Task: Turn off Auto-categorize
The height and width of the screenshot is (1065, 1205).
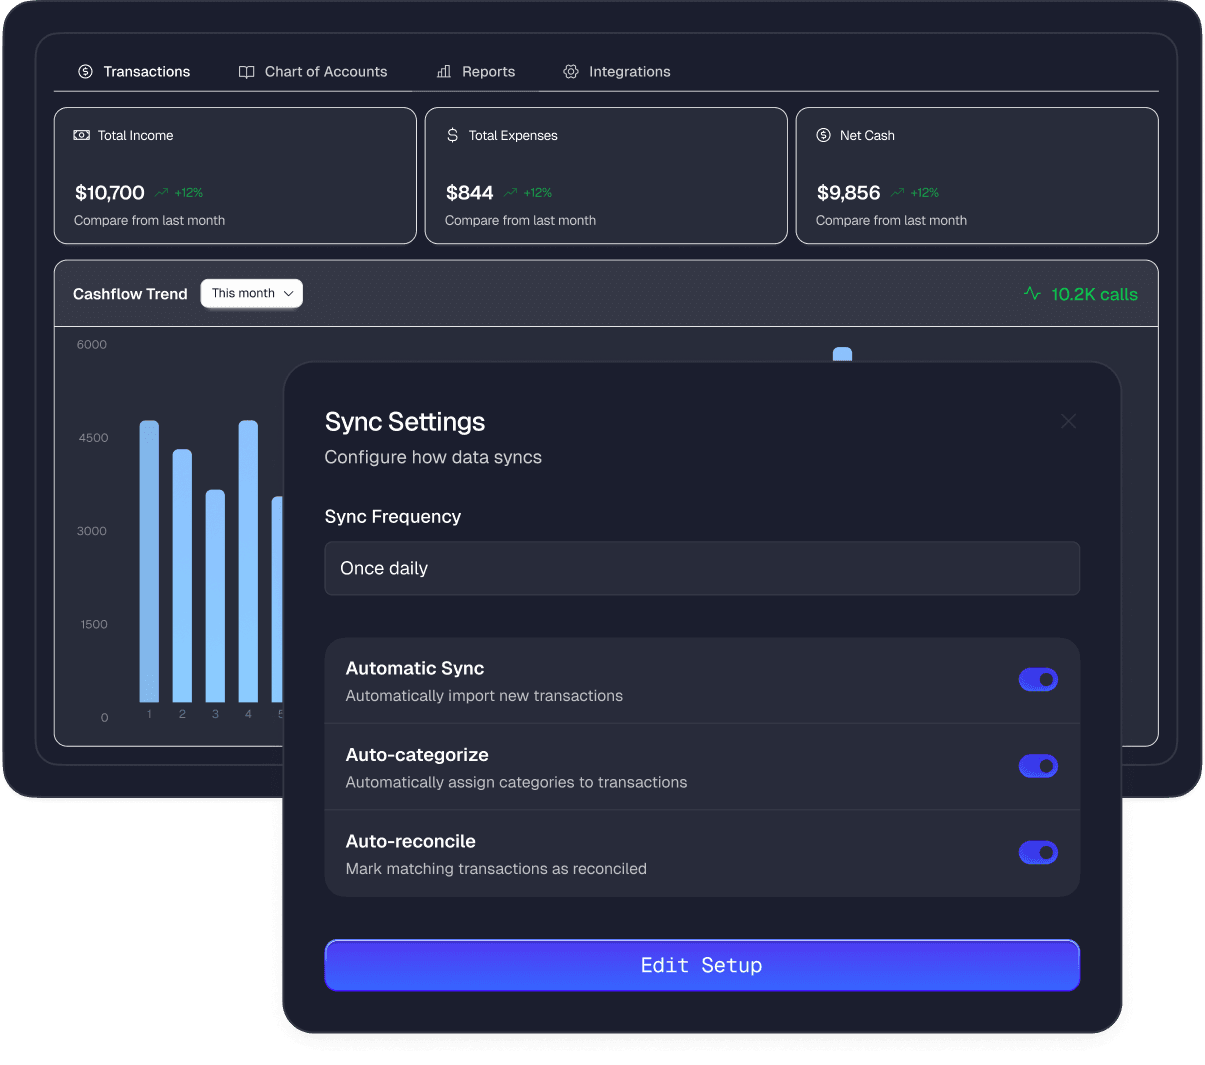Action: [1038, 766]
